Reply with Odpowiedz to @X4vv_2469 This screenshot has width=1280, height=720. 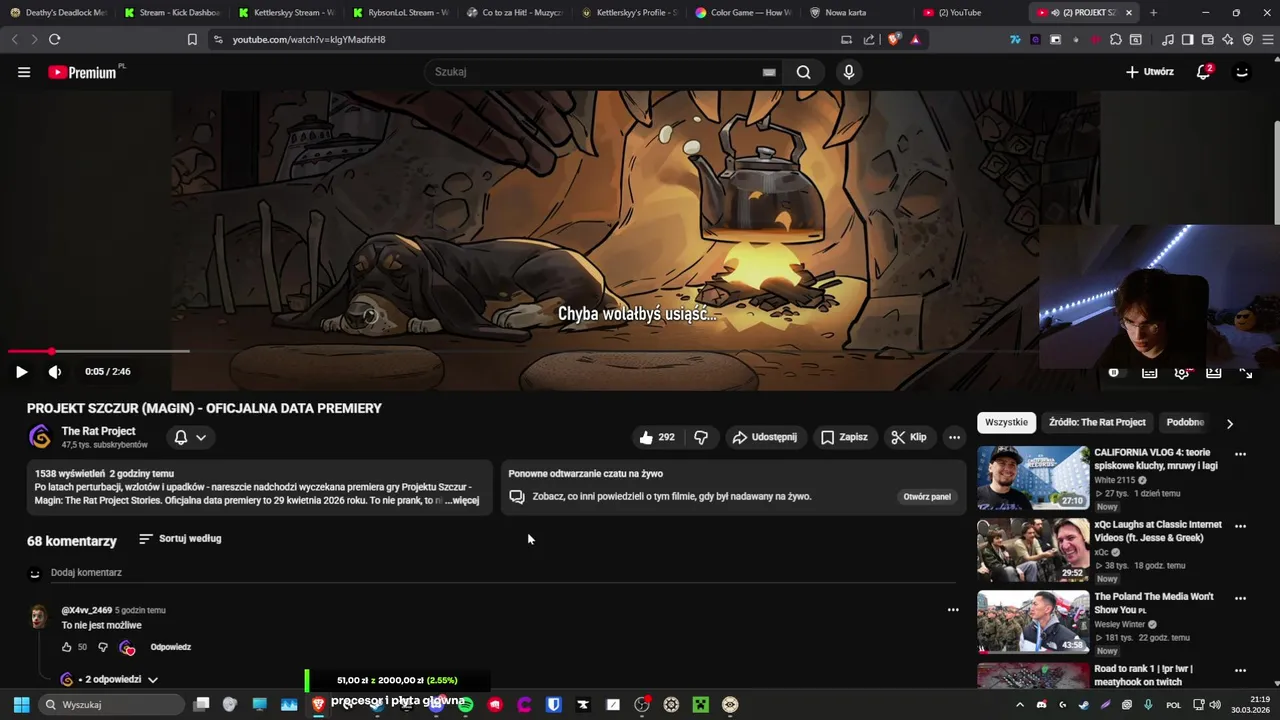pos(170,647)
